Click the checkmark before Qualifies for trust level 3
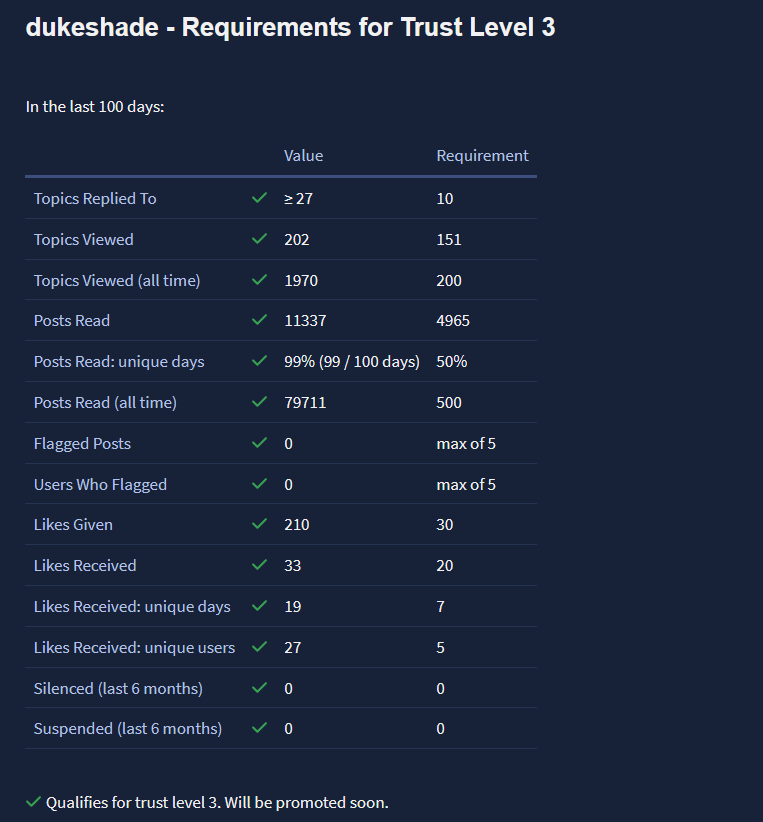The image size is (763, 822). click(33, 802)
